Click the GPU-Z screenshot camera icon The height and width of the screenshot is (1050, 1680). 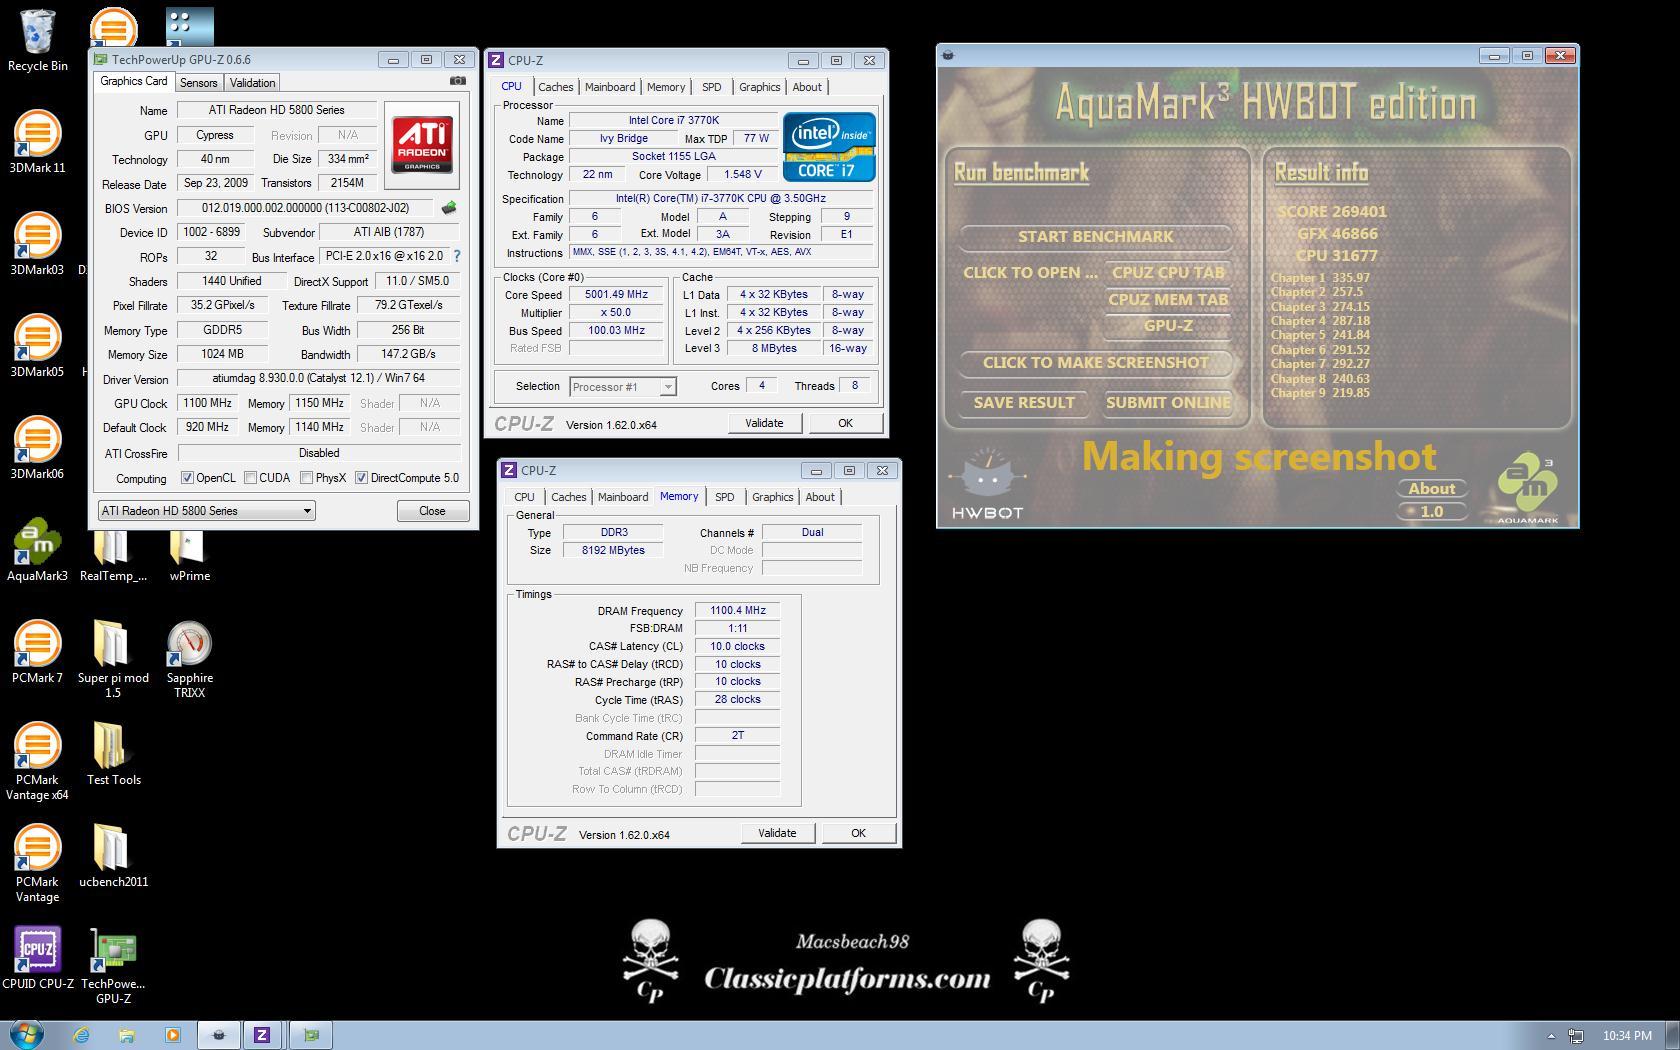tap(457, 81)
